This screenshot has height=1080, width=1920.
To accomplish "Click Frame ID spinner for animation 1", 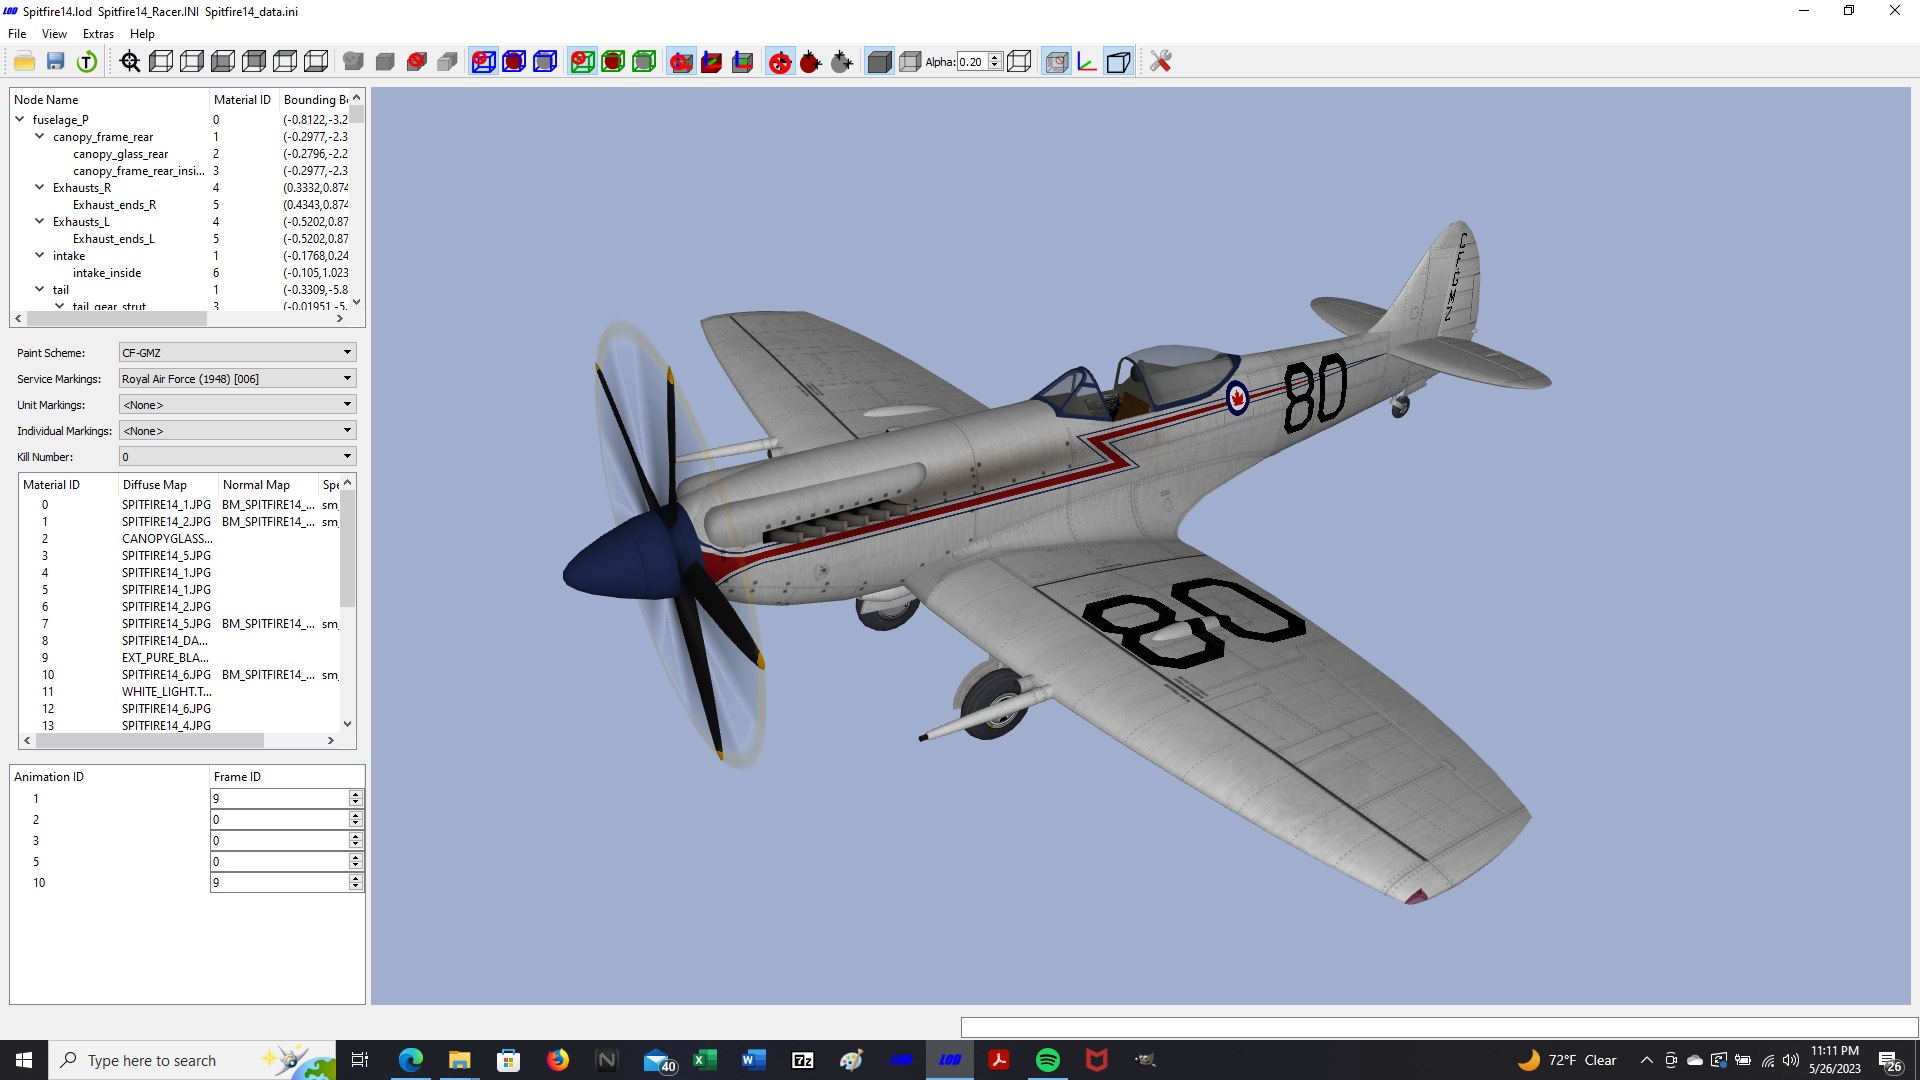I will [x=355, y=798].
